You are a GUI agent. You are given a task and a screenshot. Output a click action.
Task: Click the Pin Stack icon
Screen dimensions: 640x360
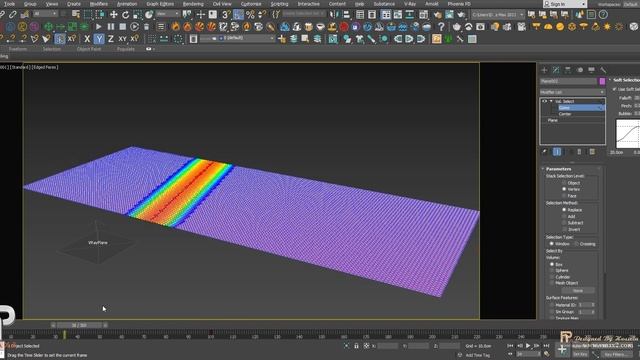544,152
